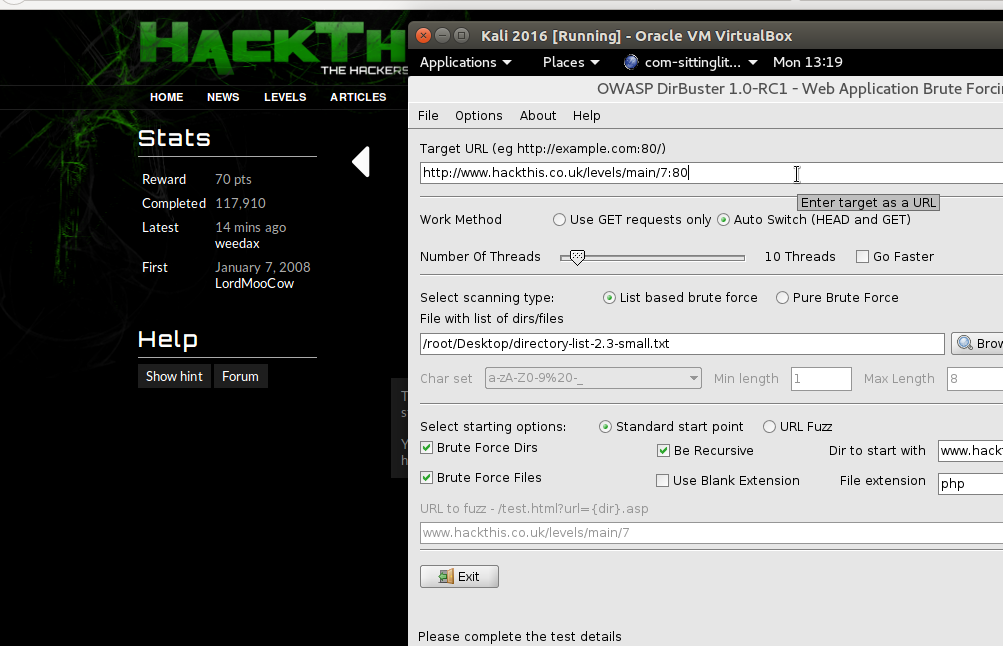Click the Min length field
Image resolution: width=1003 pixels, height=646 pixels.
(x=821, y=379)
